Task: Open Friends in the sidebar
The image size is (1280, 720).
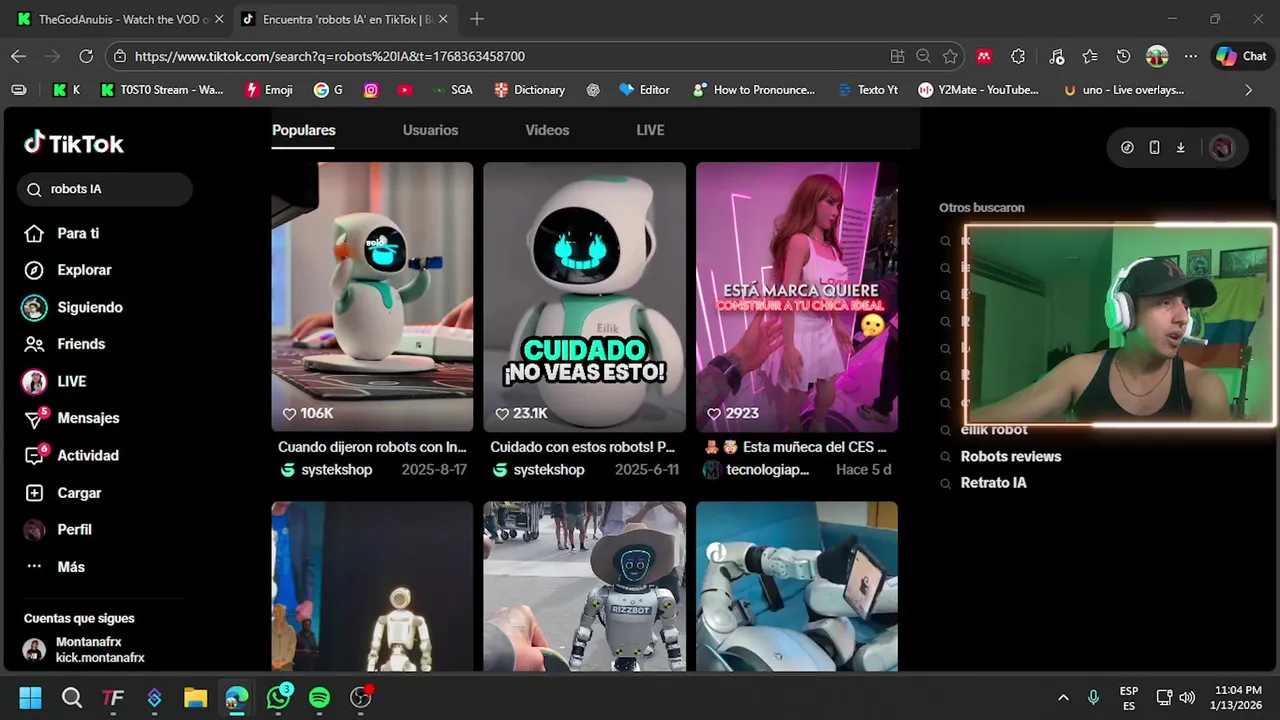Action: click(x=80, y=344)
